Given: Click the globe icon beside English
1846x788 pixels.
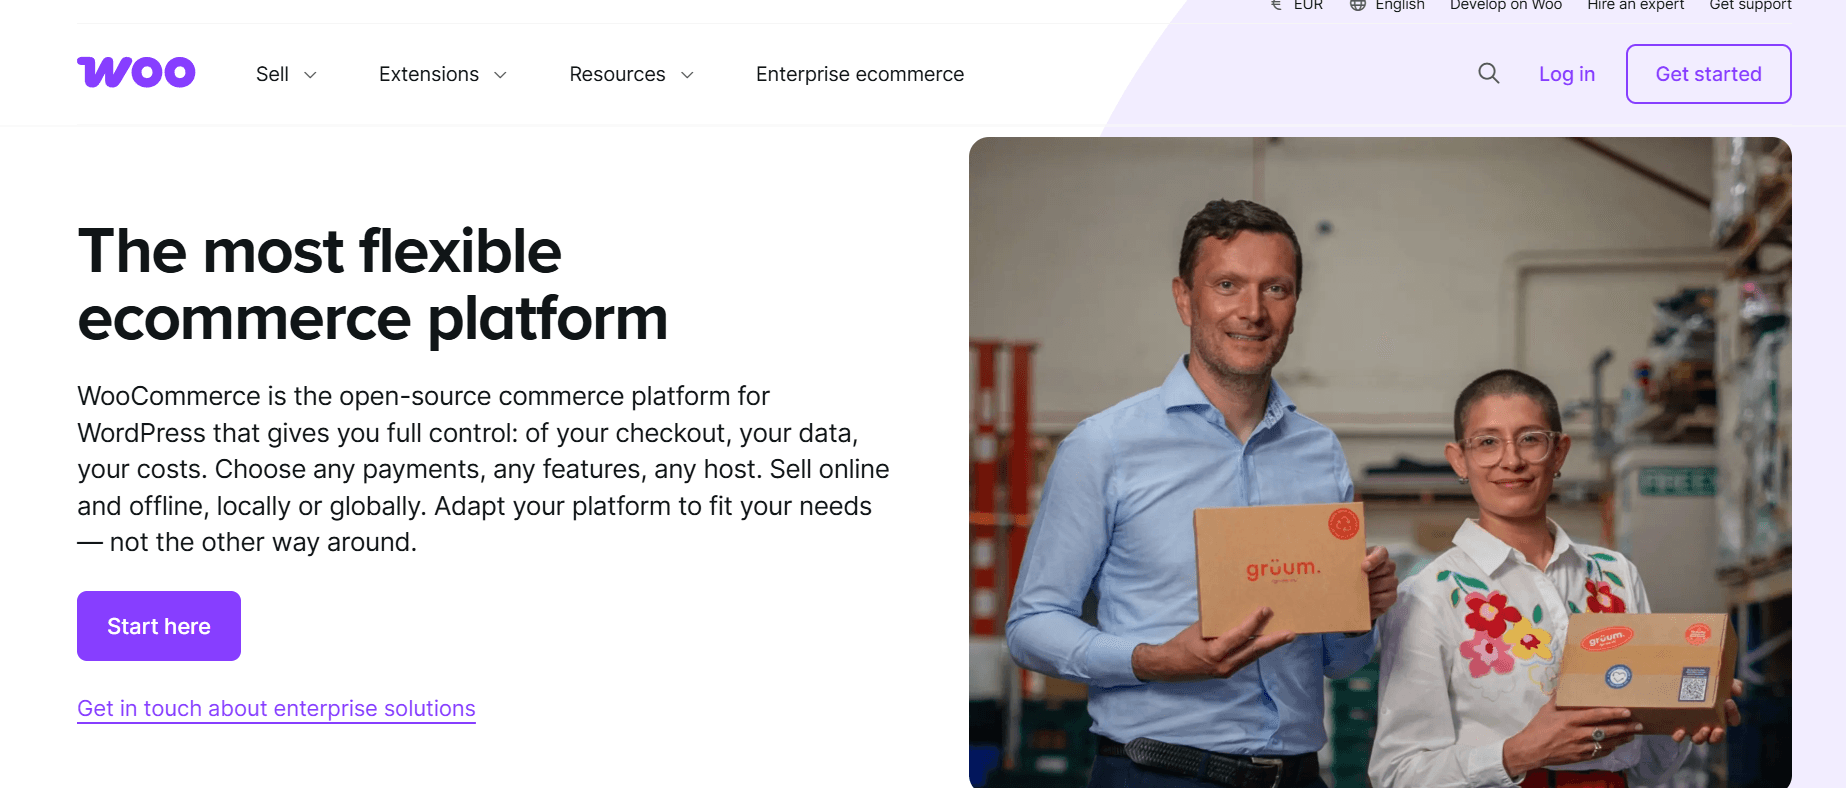Looking at the screenshot, I should point(1357,5).
